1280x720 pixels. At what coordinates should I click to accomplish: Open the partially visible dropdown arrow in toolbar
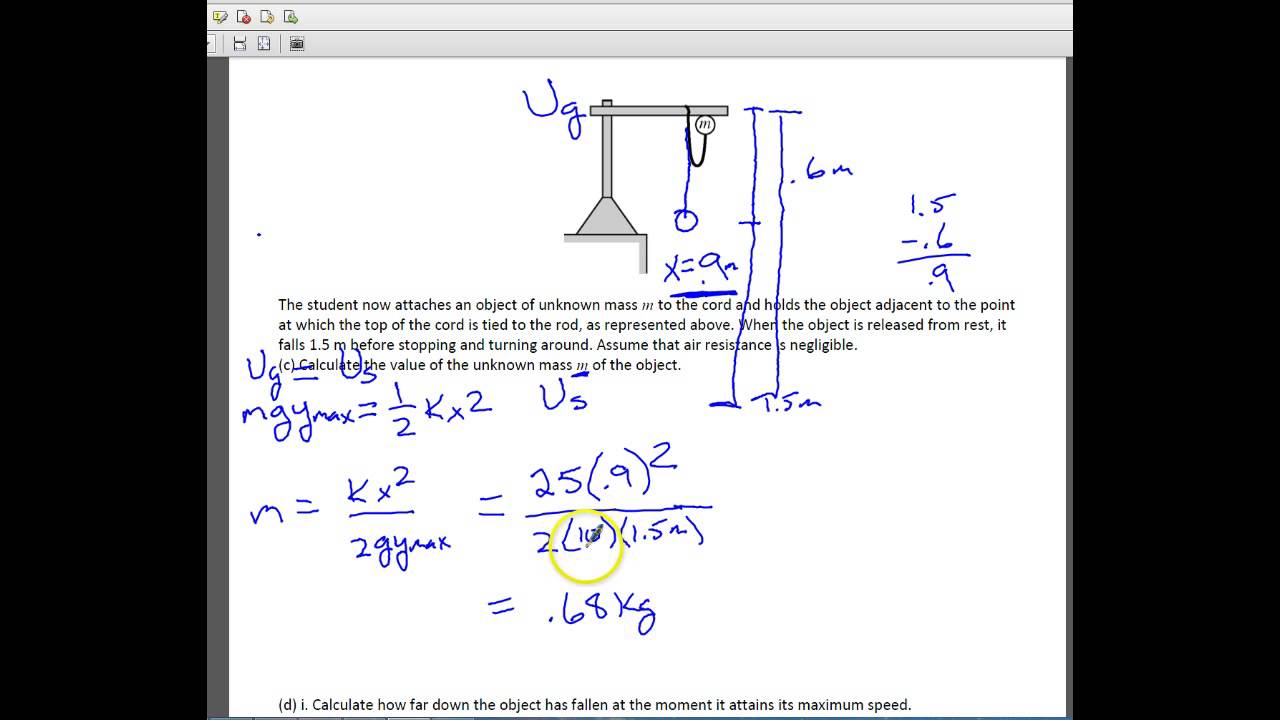click(x=210, y=43)
